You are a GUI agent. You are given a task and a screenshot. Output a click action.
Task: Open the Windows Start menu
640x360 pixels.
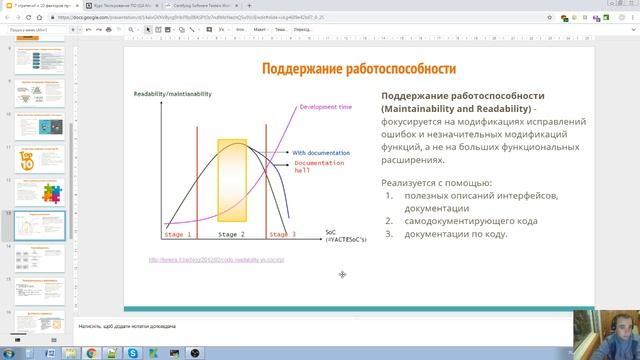[9, 353]
